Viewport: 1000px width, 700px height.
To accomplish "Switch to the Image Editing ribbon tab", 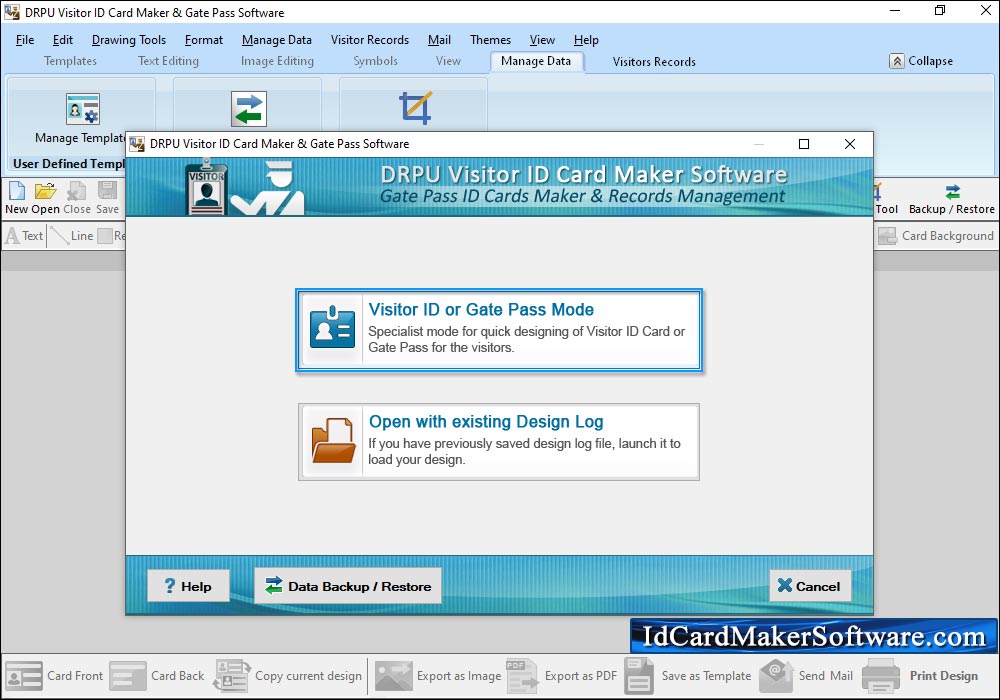I will click(277, 61).
